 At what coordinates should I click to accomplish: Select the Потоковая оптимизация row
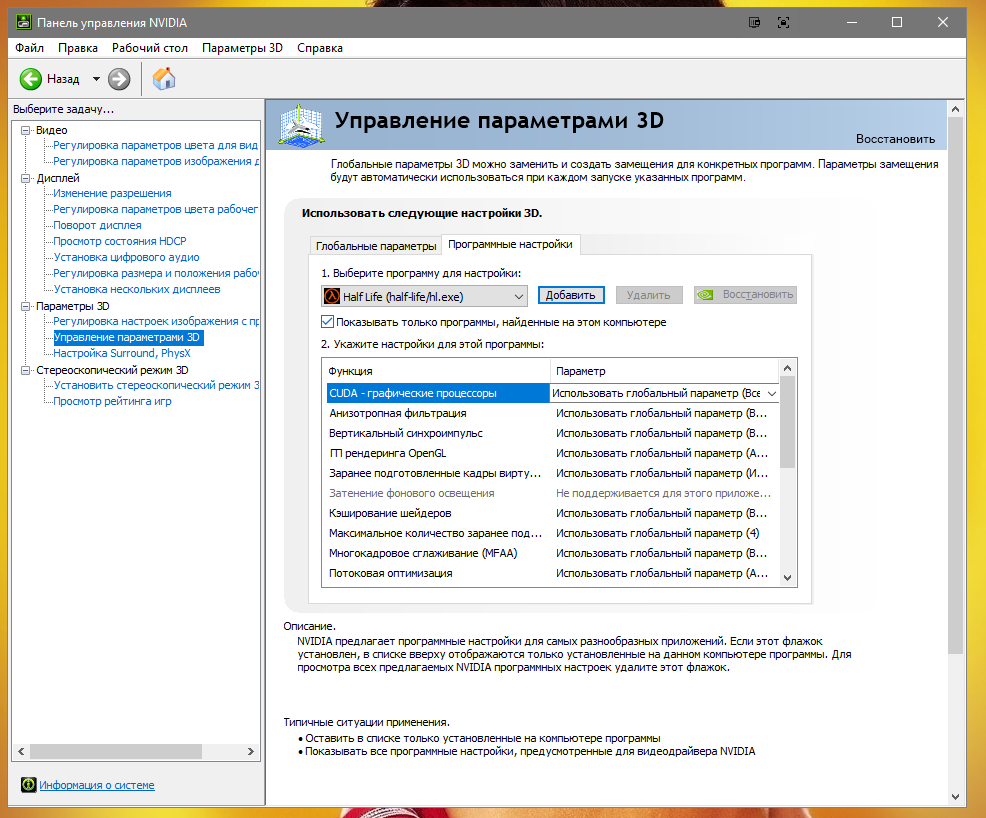551,573
